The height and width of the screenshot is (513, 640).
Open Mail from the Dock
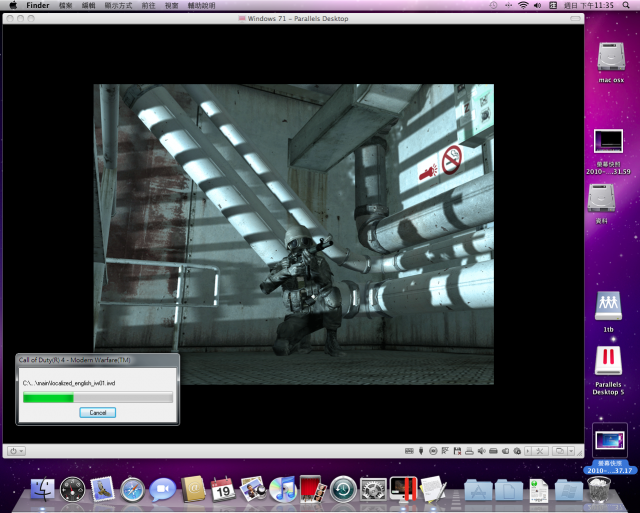click(102, 489)
